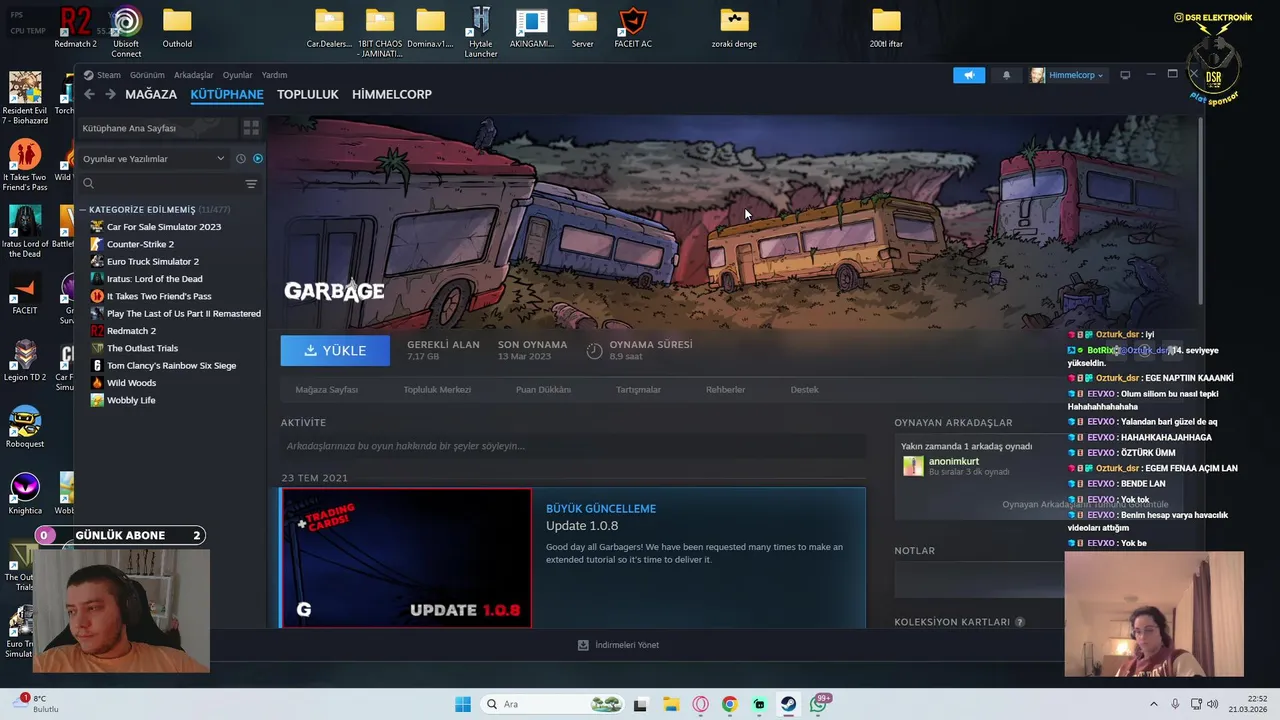Open the Oyunlar menu

[237, 75]
